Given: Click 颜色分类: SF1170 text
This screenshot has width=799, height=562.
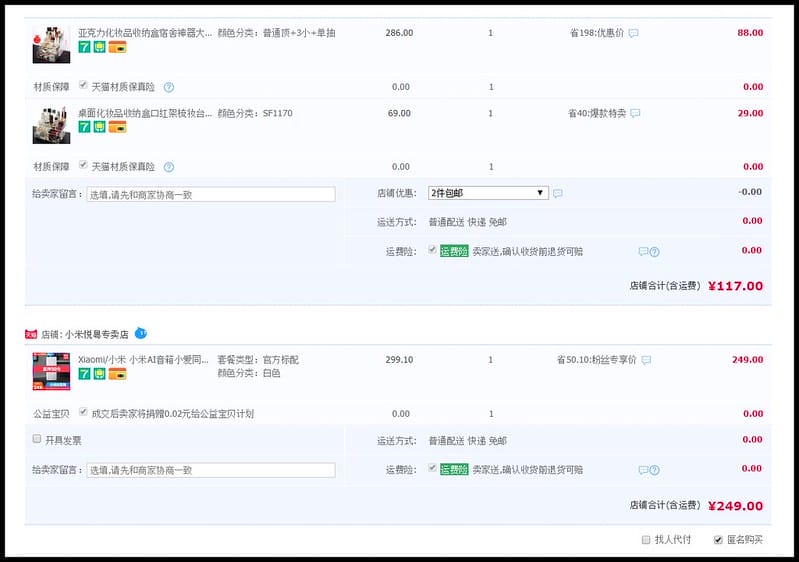Looking at the screenshot, I should (x=255, y=113).
